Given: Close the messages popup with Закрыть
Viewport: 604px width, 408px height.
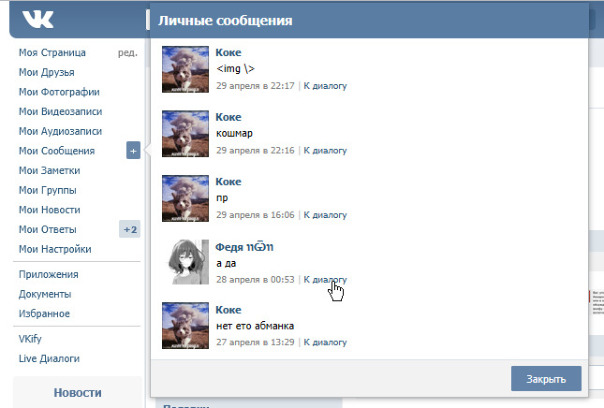Looking at the screenshot, I should (x=546, y=379).
